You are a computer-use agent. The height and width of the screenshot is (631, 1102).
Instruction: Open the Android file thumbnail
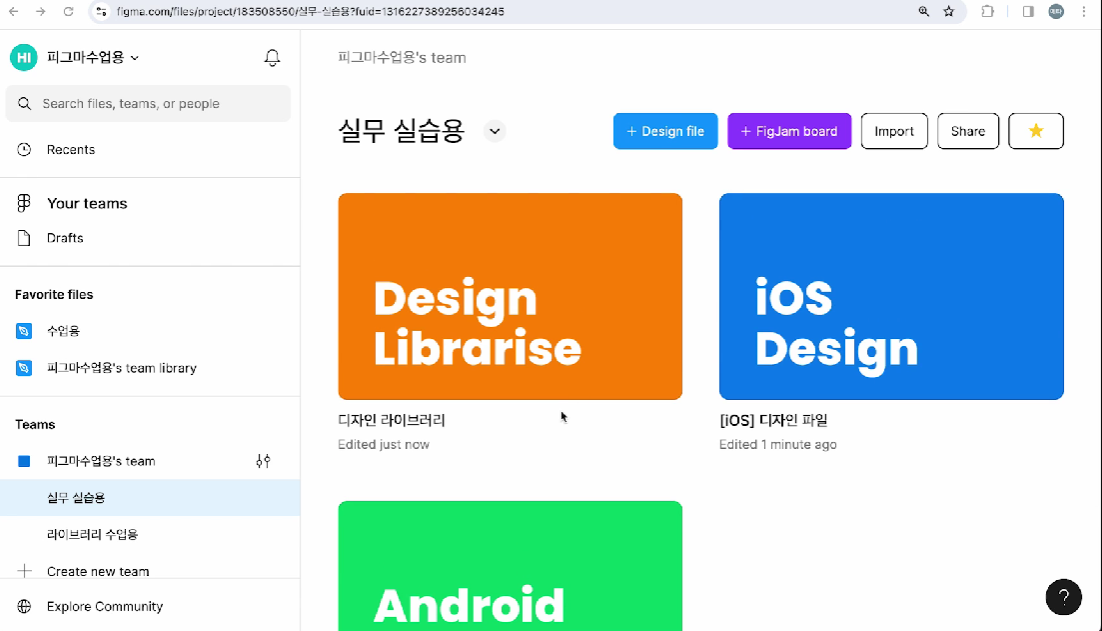pyautogui.click(x=510, y=566)
